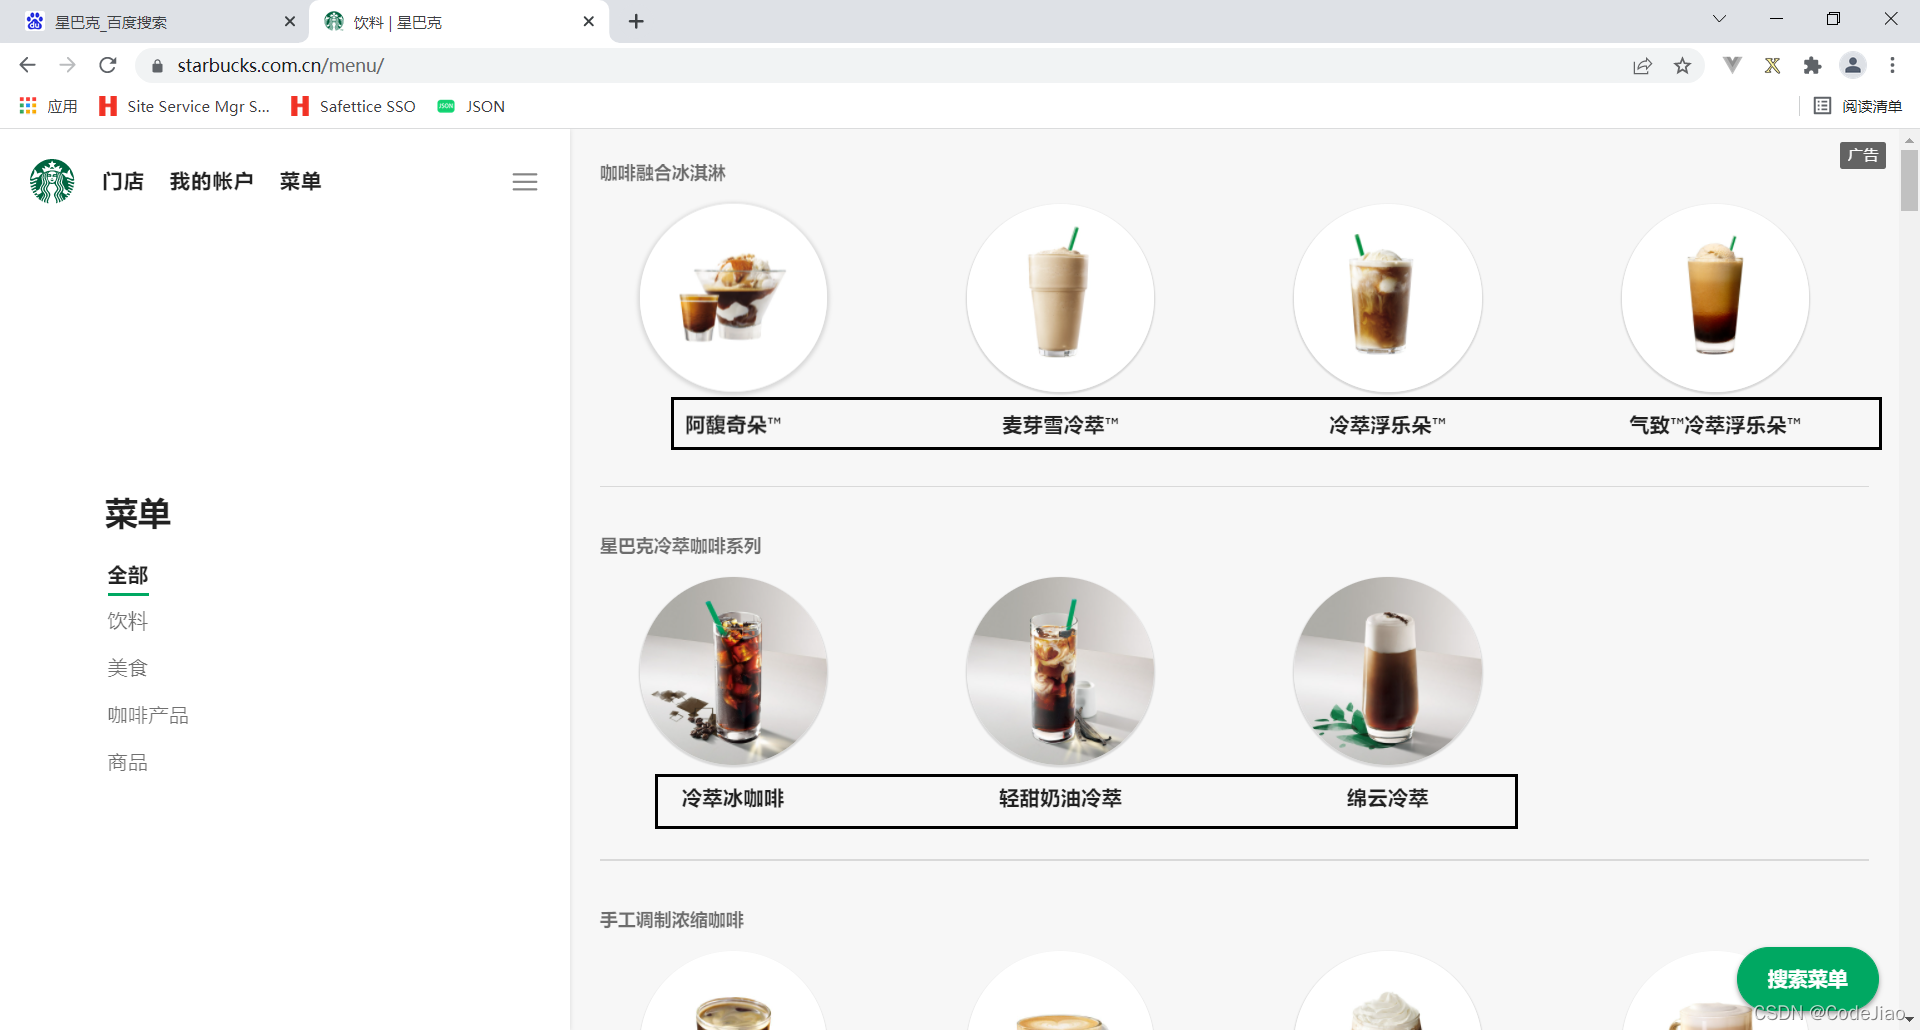Click the 咖啡融合冰淇淋 section heading

point(662,173)
